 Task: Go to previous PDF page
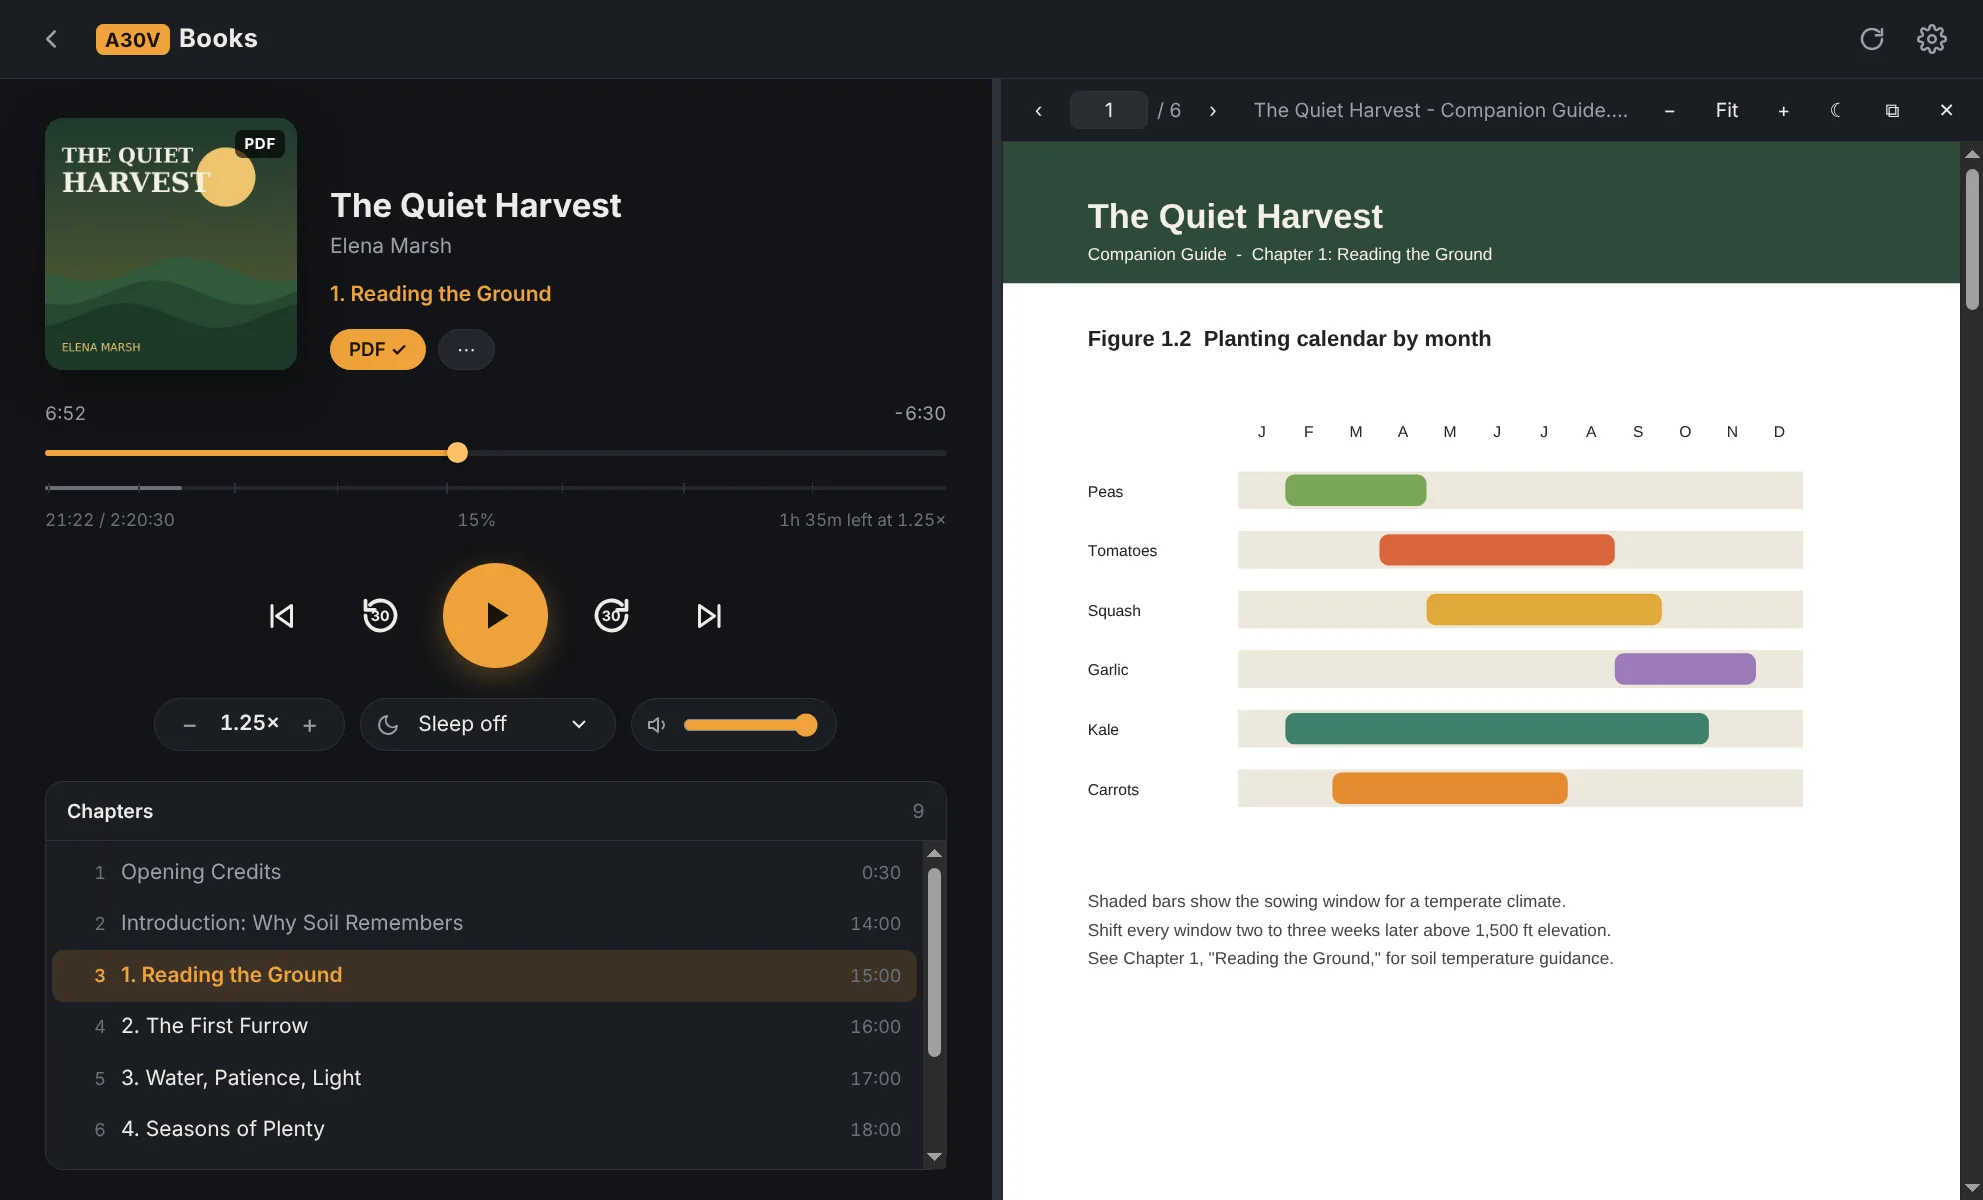1038,111
